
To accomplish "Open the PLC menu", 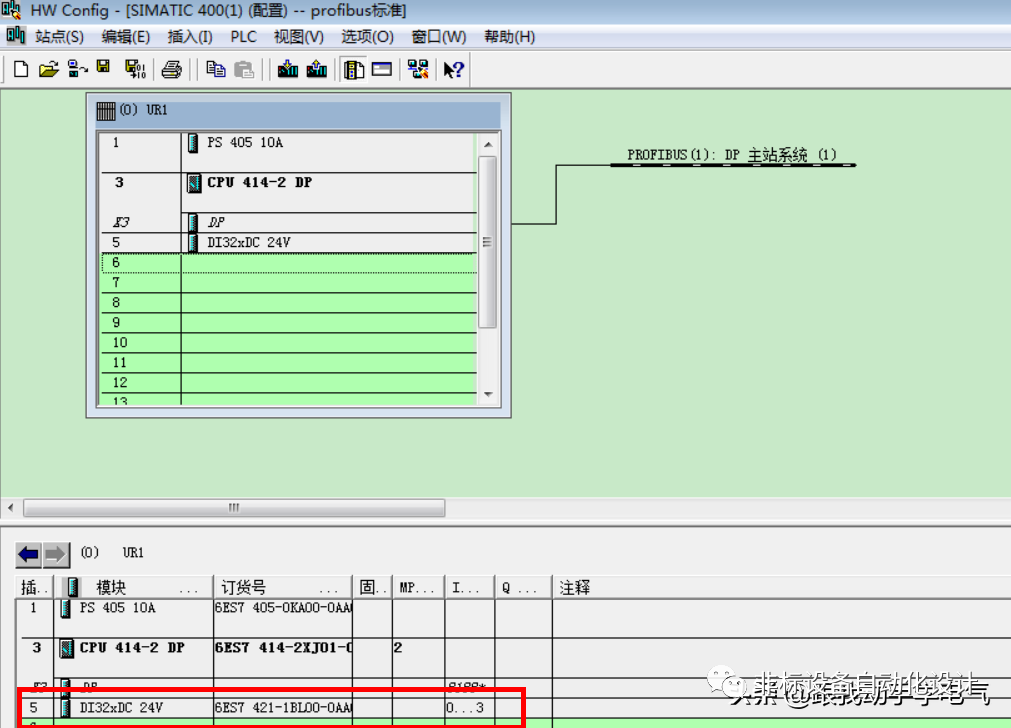I will 243,36.
